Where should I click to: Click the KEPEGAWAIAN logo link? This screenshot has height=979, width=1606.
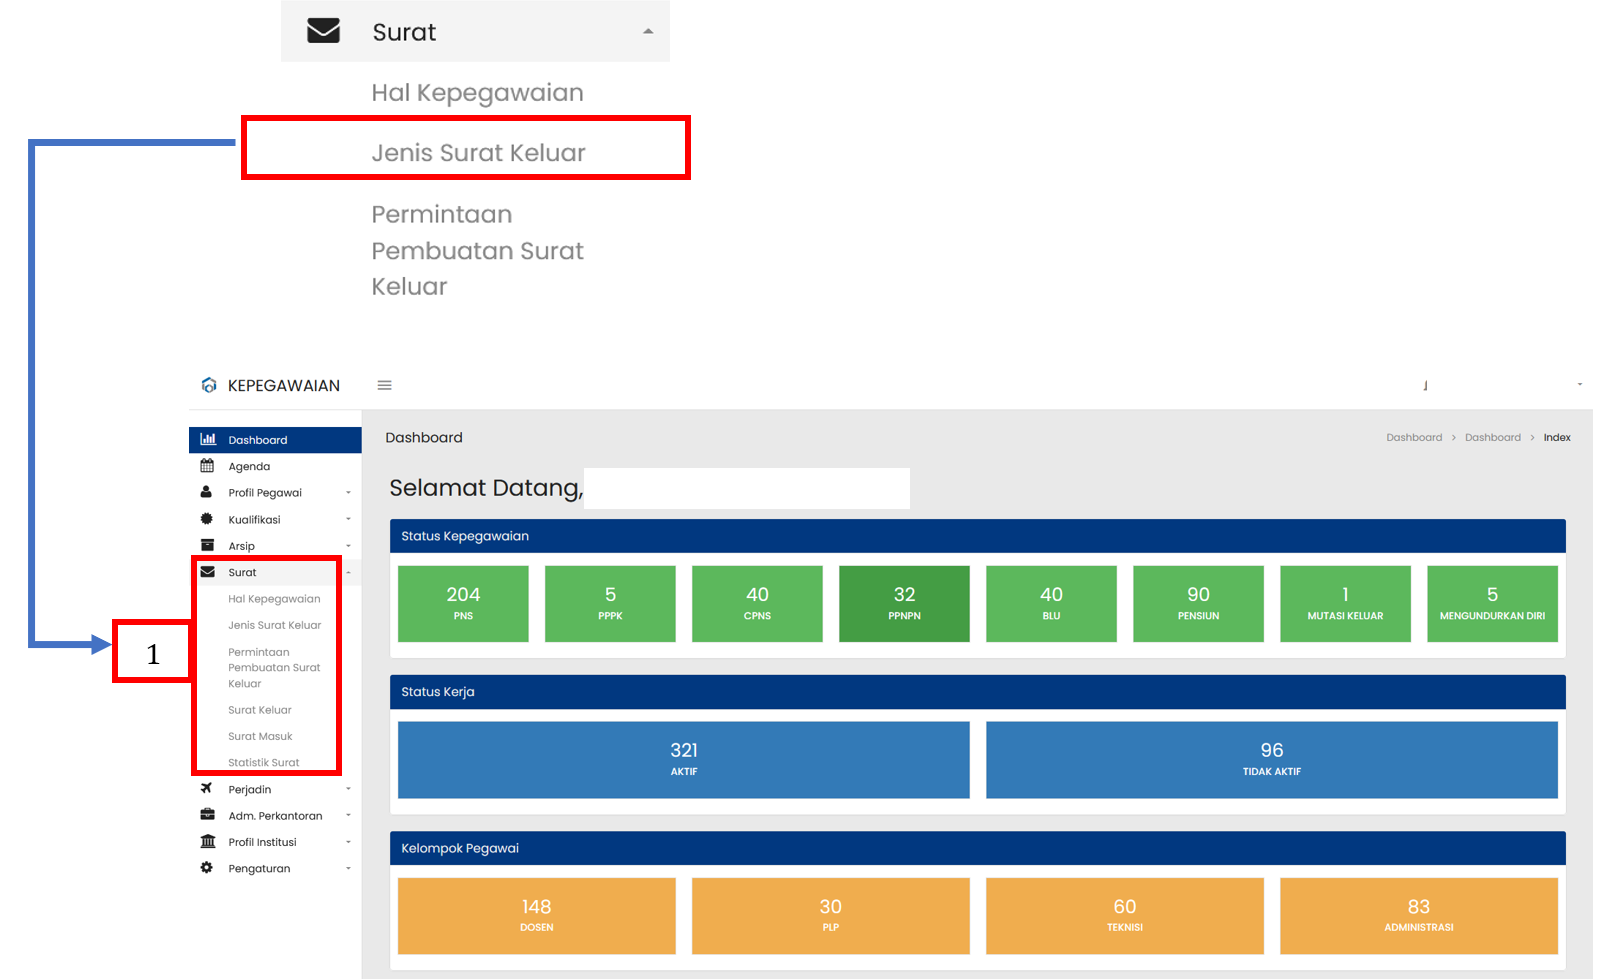271,385
